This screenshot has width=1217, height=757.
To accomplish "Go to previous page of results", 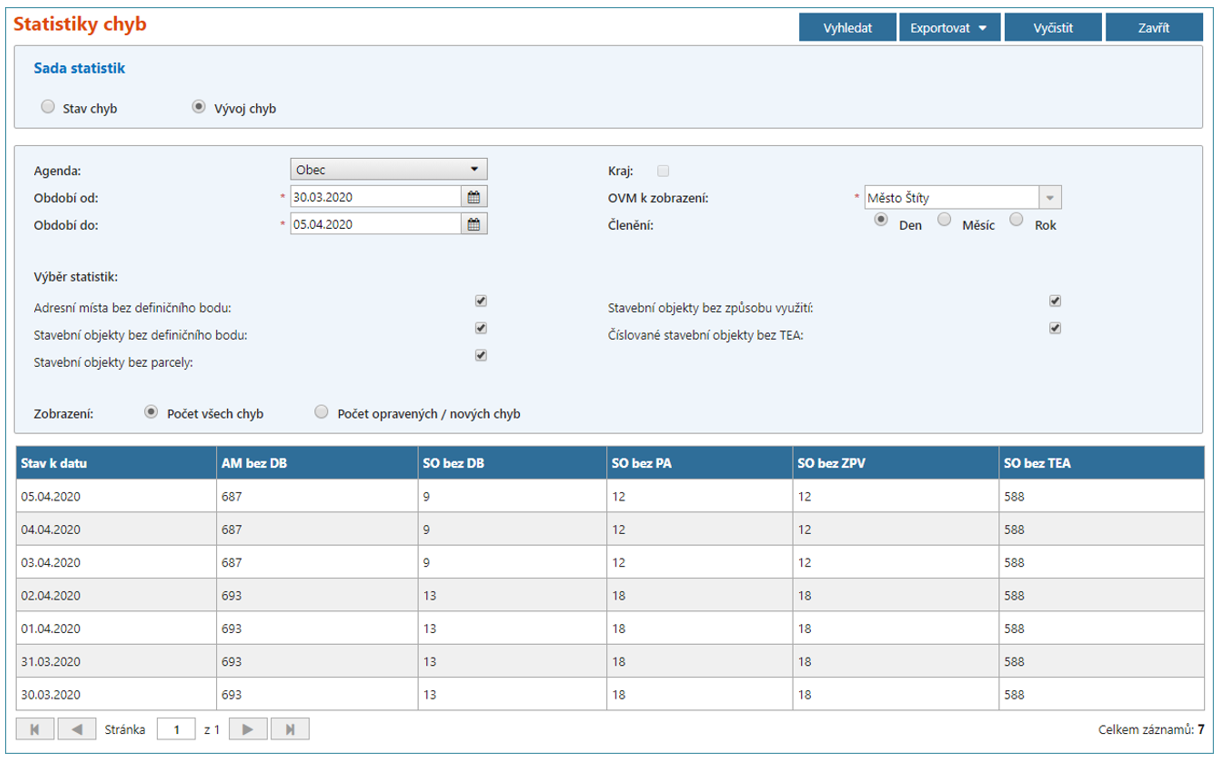I will coord(77,730).
